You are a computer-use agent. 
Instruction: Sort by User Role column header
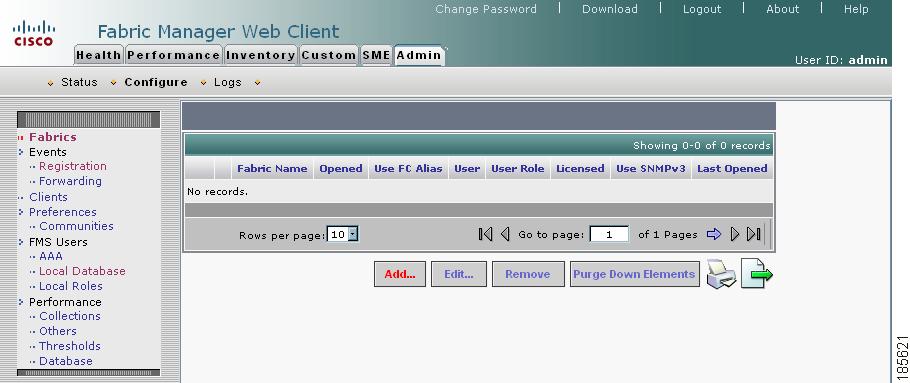pyautogui.click(x=518, y=169)
